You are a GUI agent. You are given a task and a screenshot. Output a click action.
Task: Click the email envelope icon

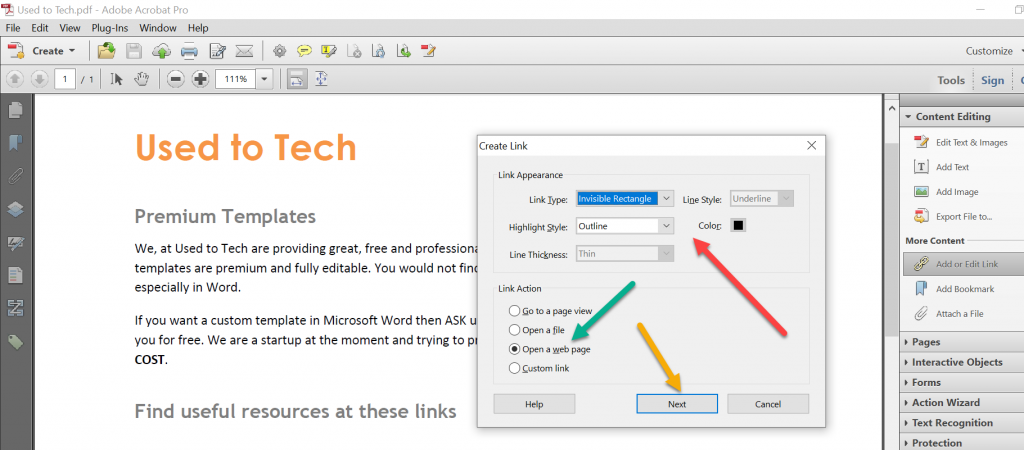click(x=244, y=50)
